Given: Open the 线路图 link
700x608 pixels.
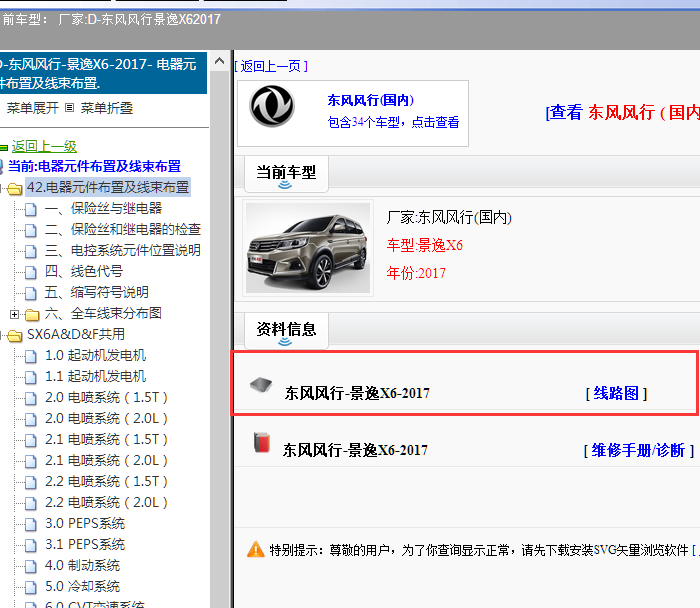Looking at the screenshot, I should tap(616, 393).
